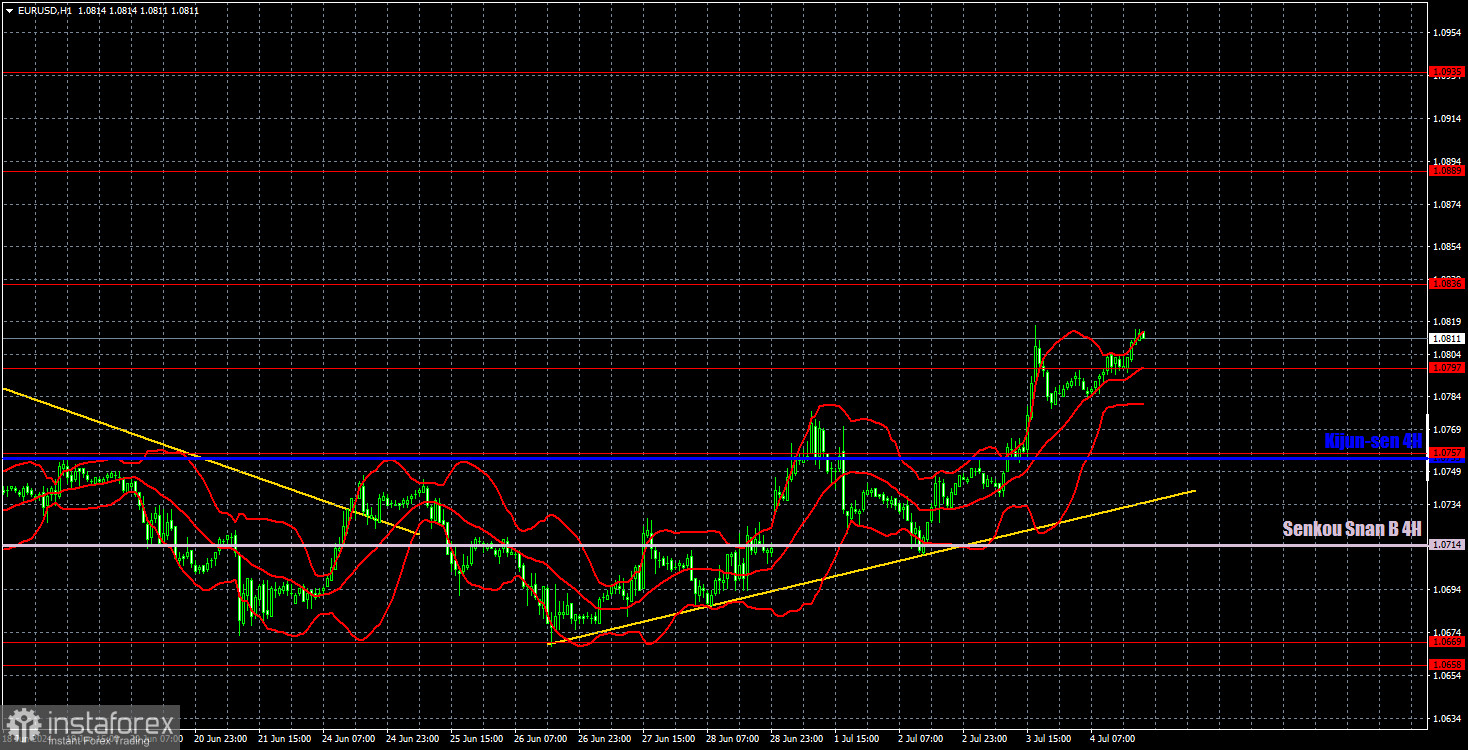This screenshot has height=750, width=1468.
Task: Click the 1.0784 price axis label
Action: [x=1448, y=397]
